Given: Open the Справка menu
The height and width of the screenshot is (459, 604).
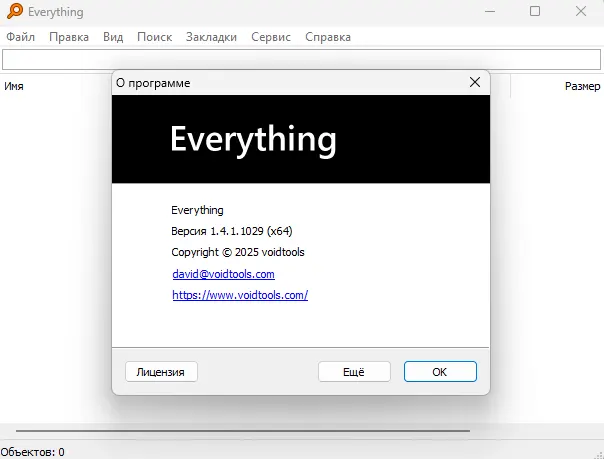Looking at the screenshot, I should pos(328,37).
